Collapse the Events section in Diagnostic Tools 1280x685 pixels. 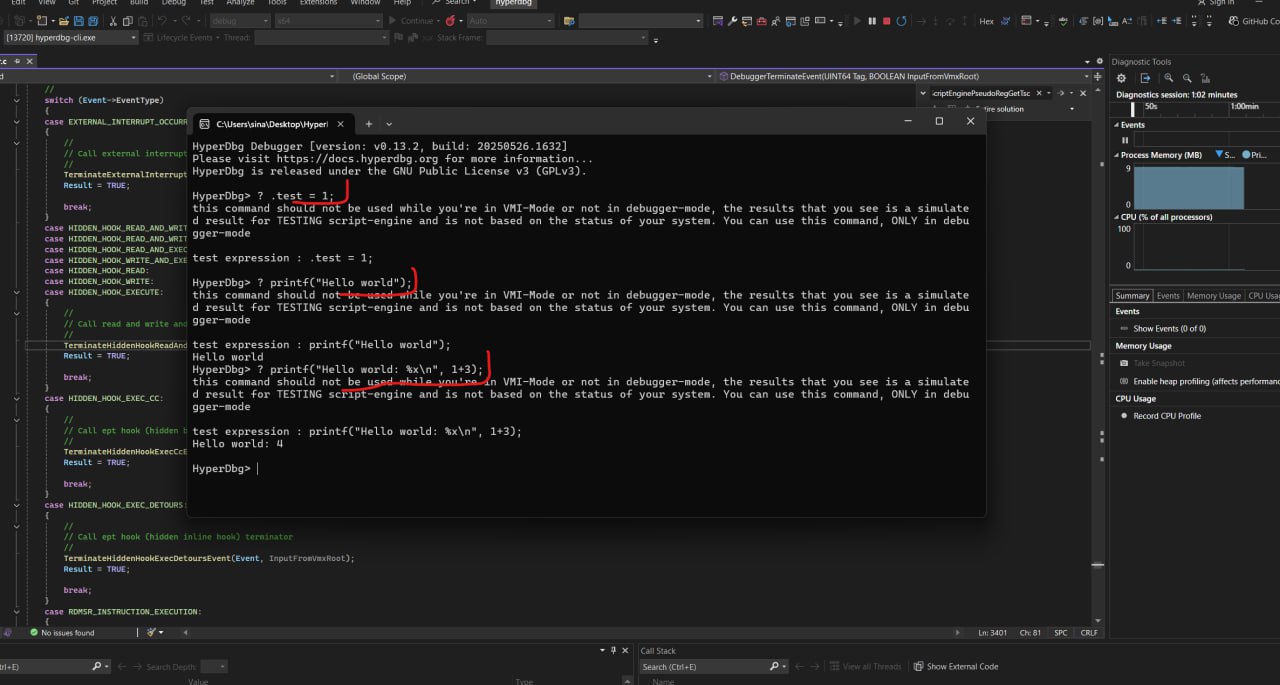click(x=1116, y=125)
